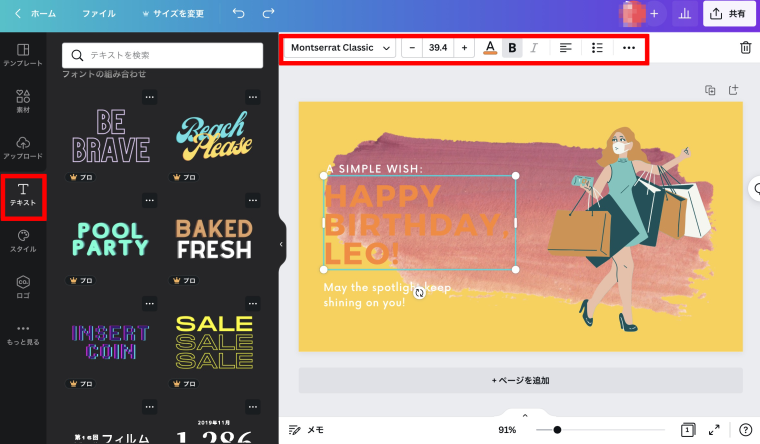
Task: Toggle bulleted list formatting
Action: (x=597, y=48)
